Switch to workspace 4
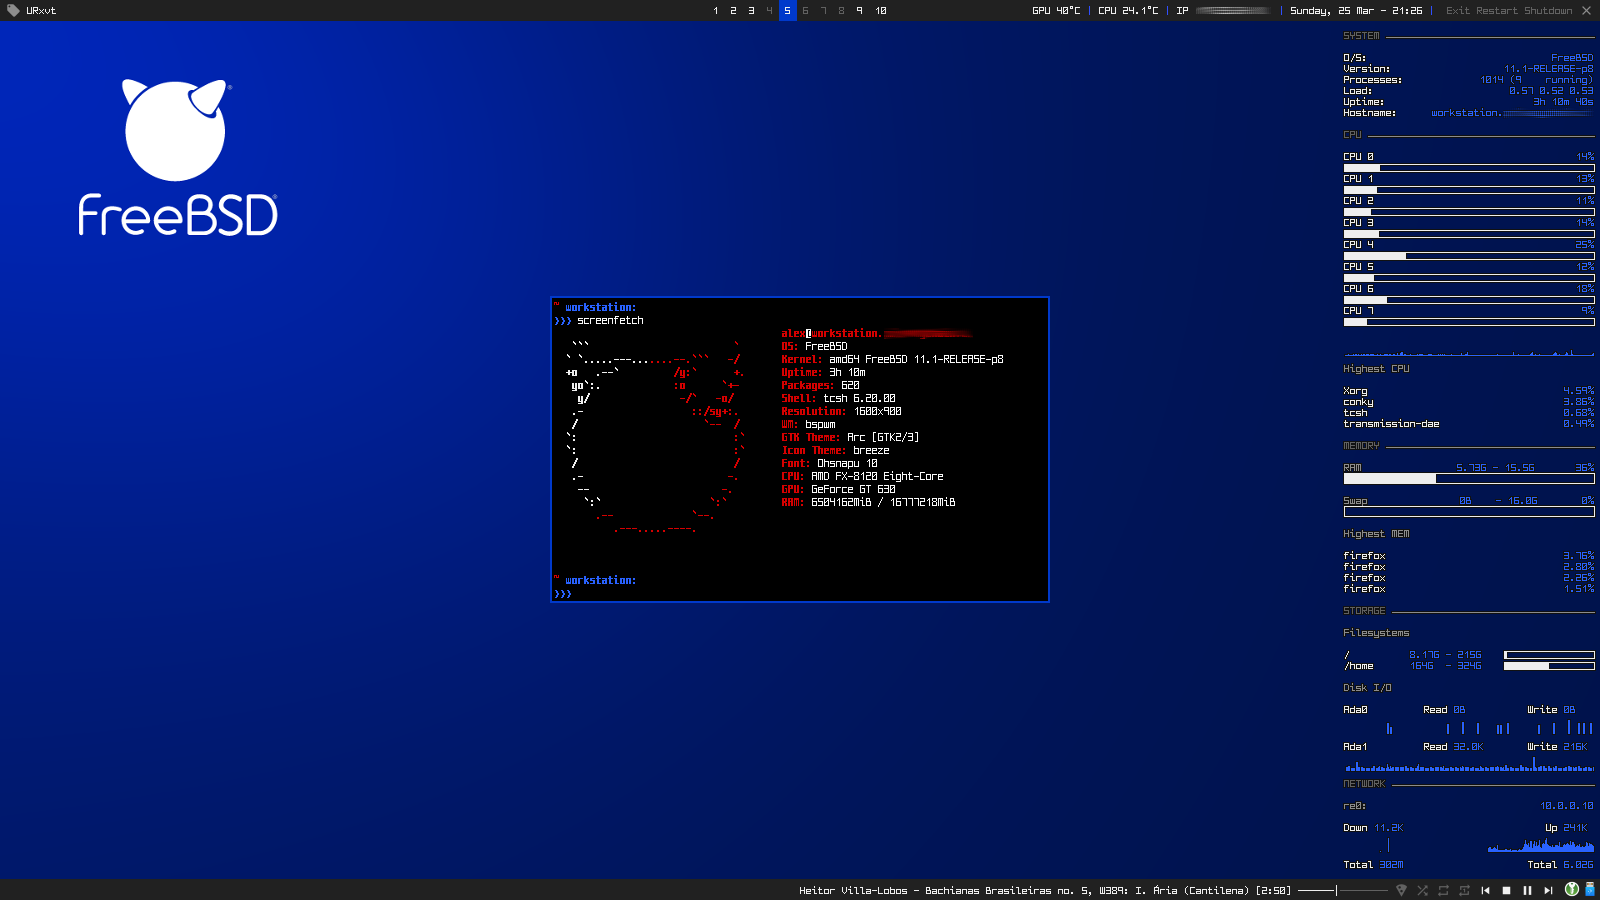Image resolution: width=1600 pixels, height=900 pixels. click(769, 11)
